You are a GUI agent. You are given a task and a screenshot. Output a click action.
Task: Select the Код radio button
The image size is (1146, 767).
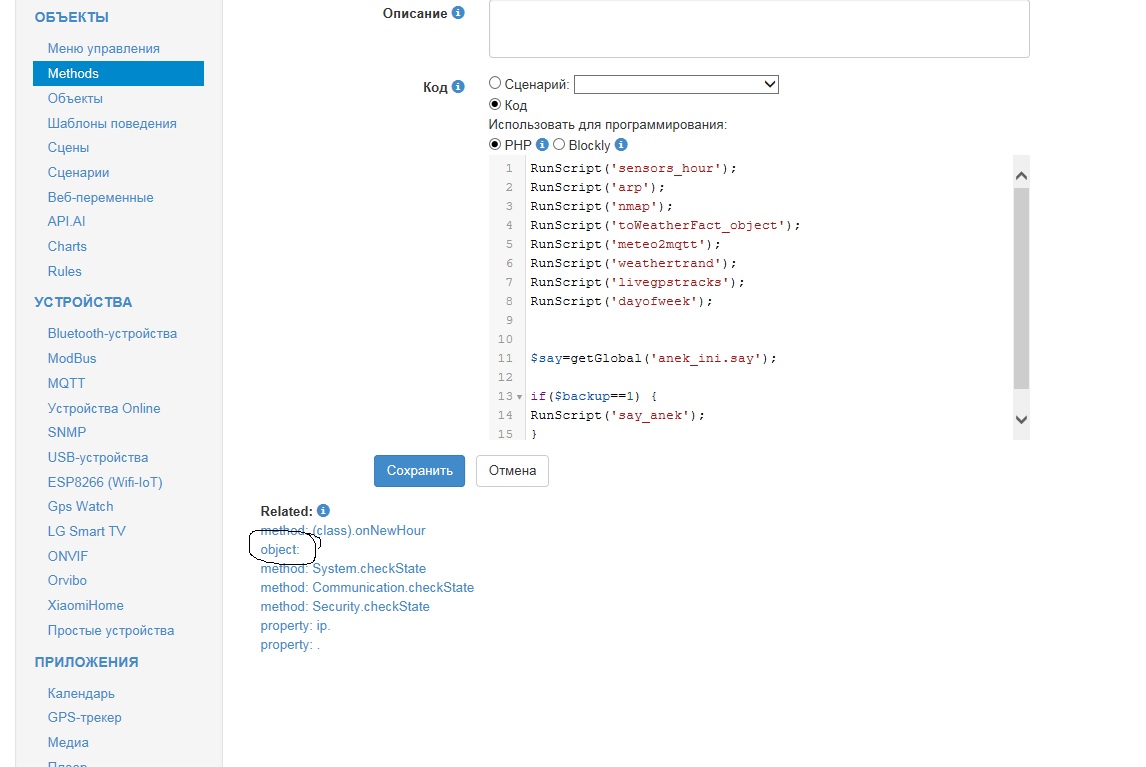(495, 104)
